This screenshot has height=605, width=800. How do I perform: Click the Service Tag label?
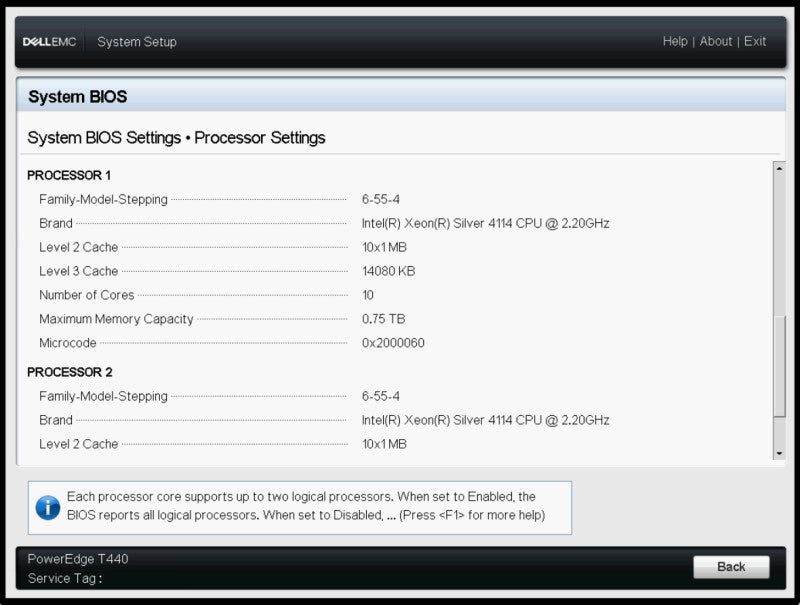[x=64, y=578]
